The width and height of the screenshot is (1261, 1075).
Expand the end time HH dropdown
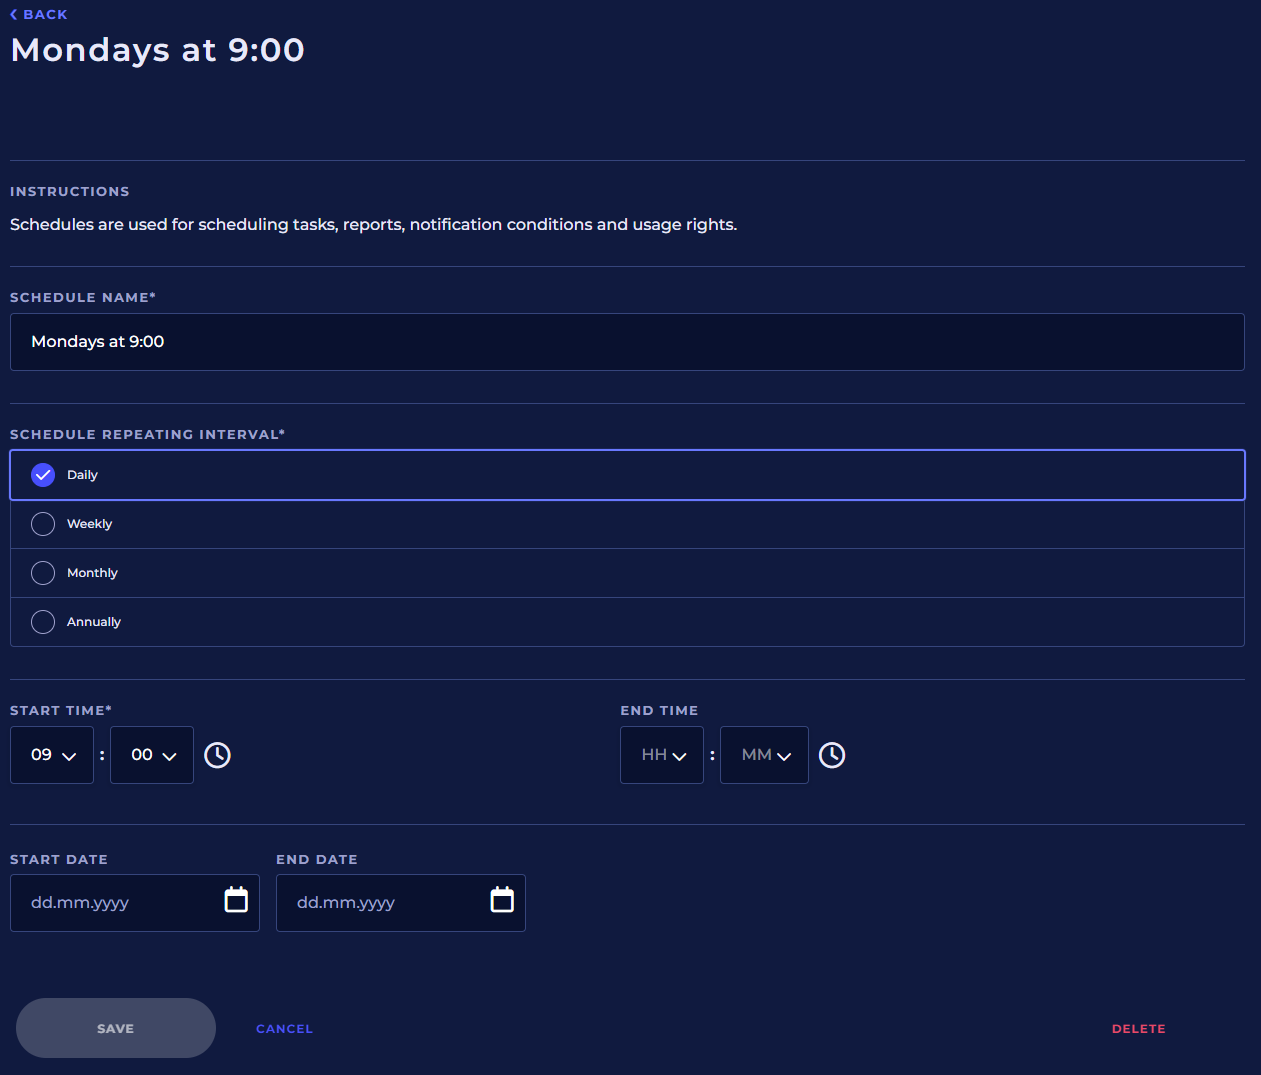coord(662,755)
